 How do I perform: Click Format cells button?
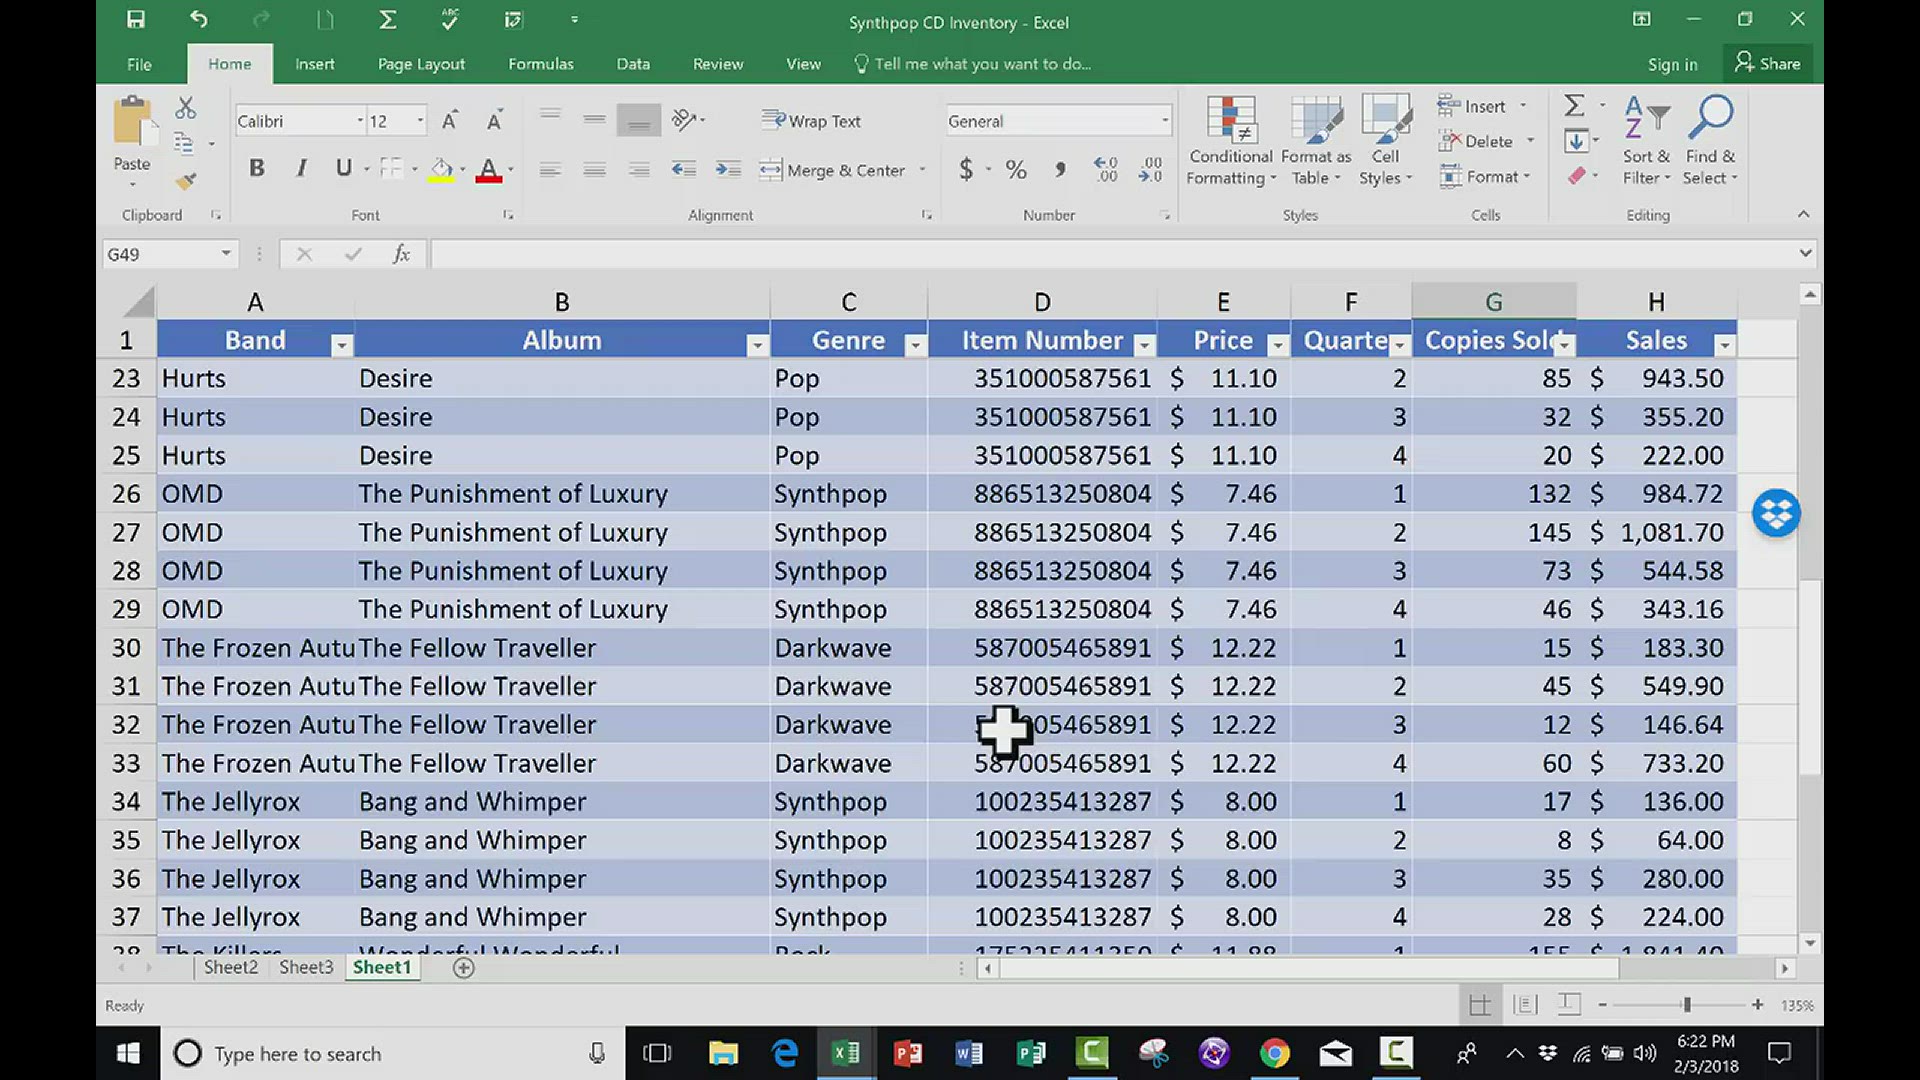(x=1480, y=177)
